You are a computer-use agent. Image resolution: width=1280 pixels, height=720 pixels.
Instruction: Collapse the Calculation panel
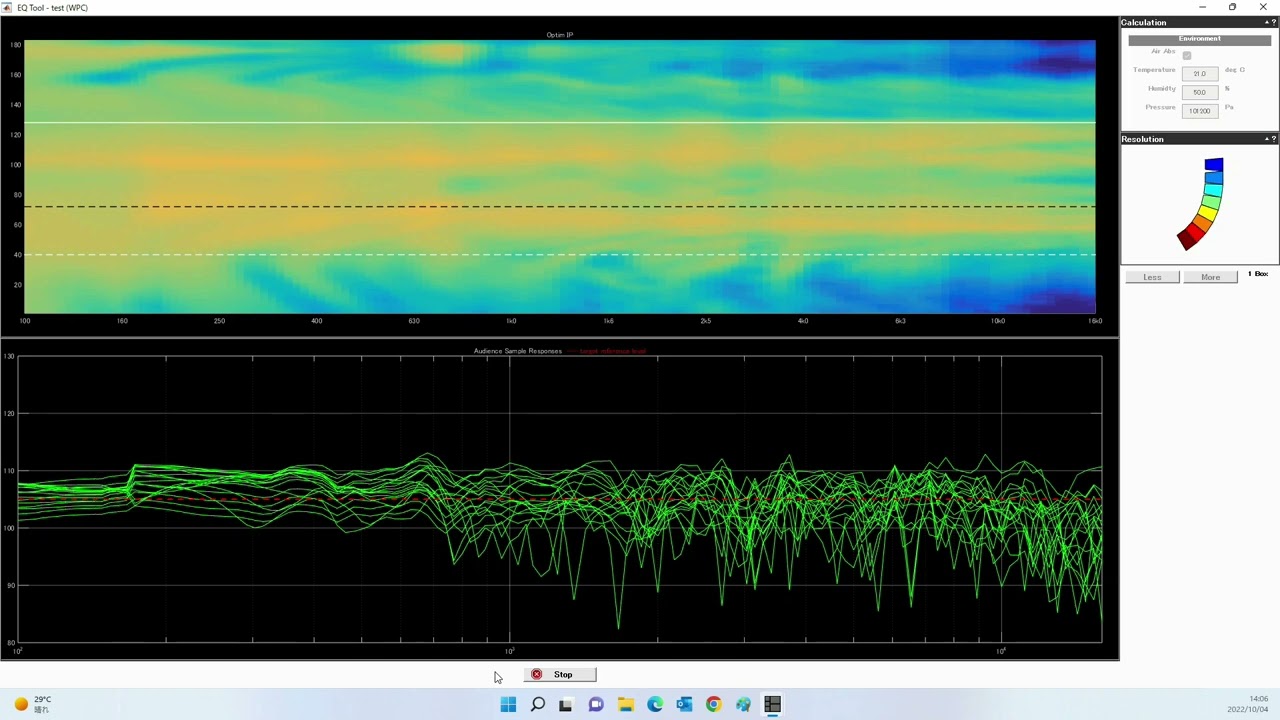click(1267, 22)
